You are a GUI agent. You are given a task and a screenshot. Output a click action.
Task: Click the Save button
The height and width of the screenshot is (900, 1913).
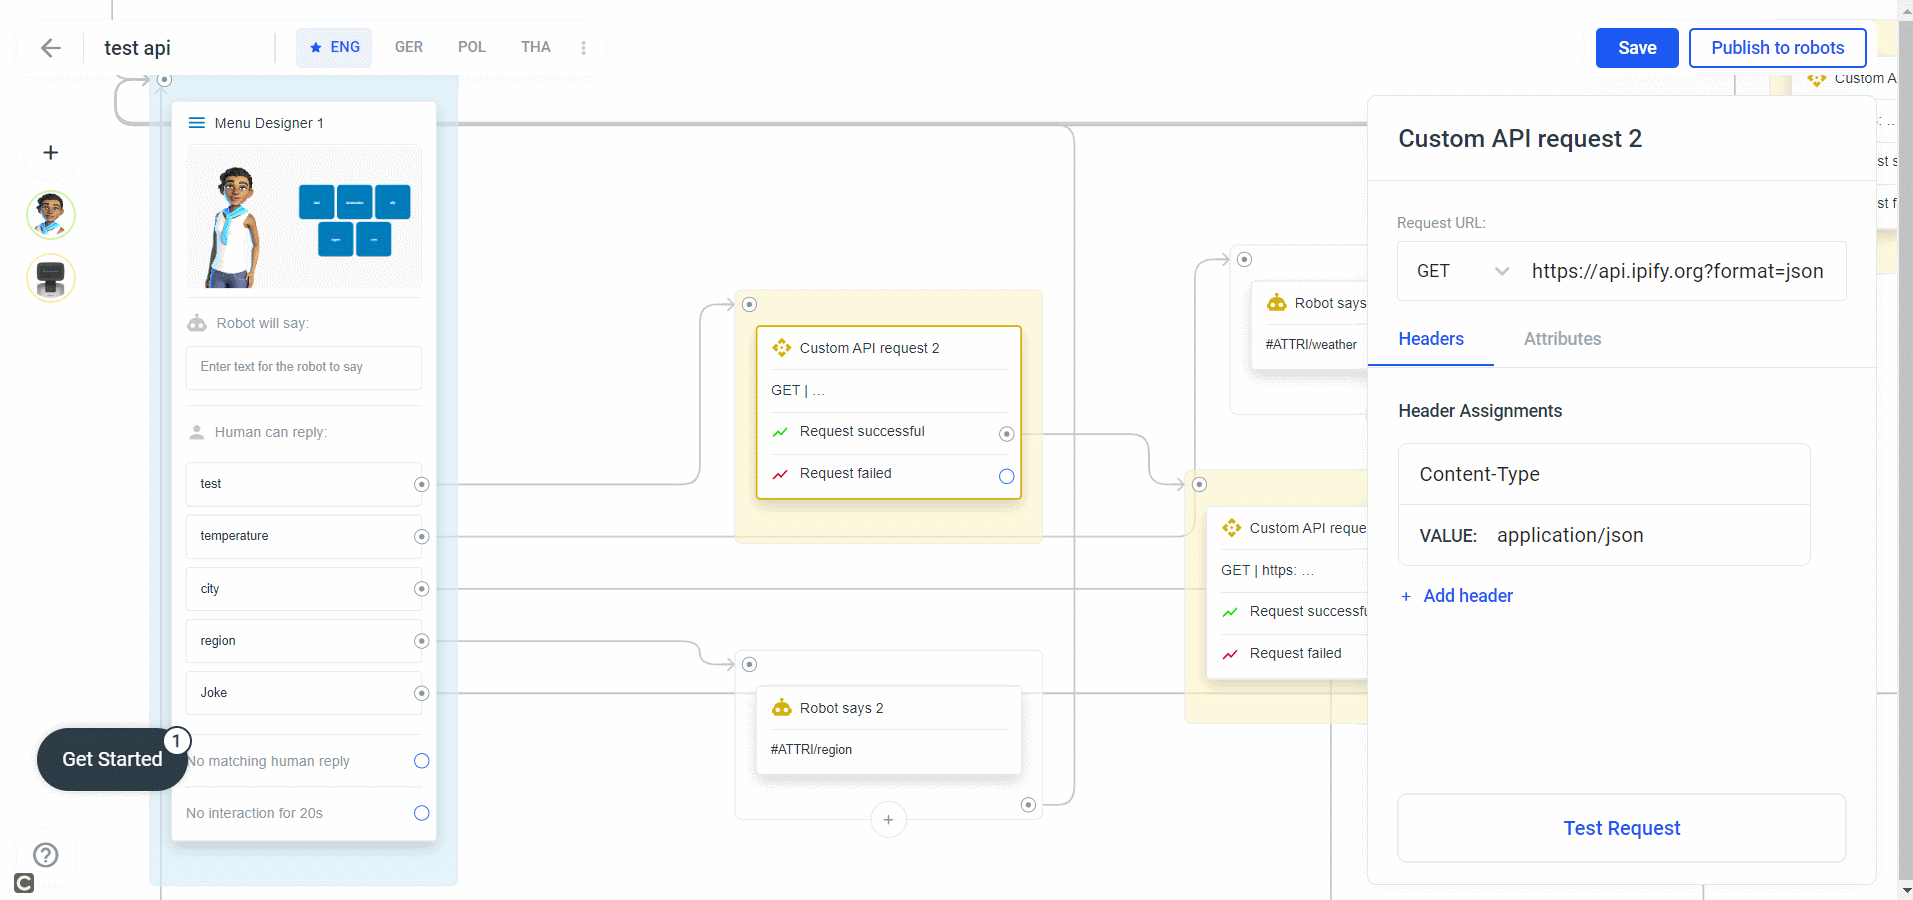(1637, 48)
